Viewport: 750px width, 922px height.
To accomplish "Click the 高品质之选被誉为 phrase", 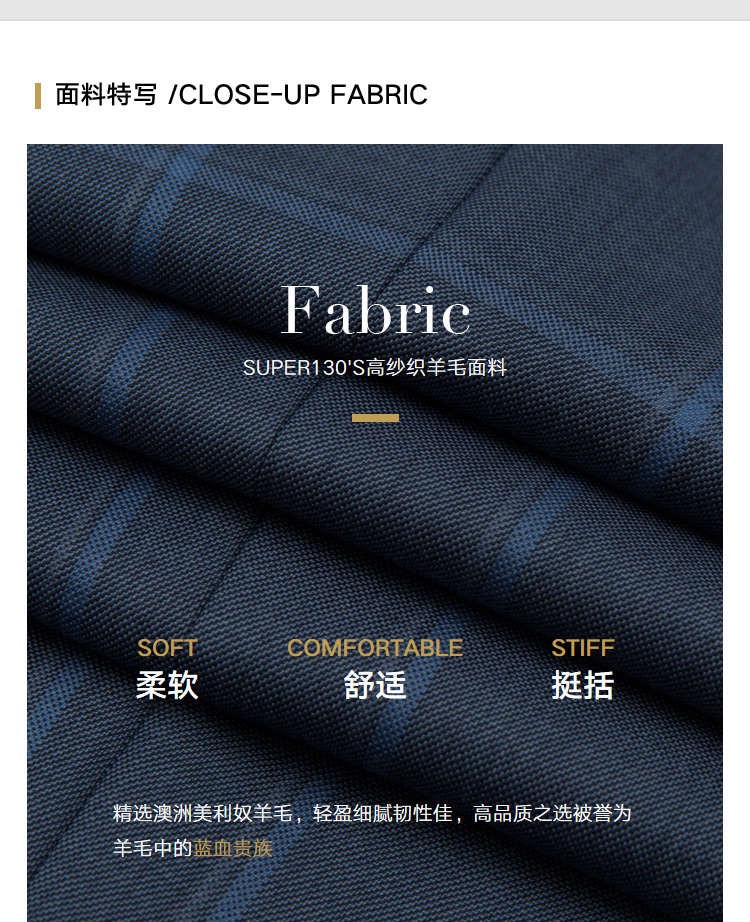I will (x=552, y=813).
